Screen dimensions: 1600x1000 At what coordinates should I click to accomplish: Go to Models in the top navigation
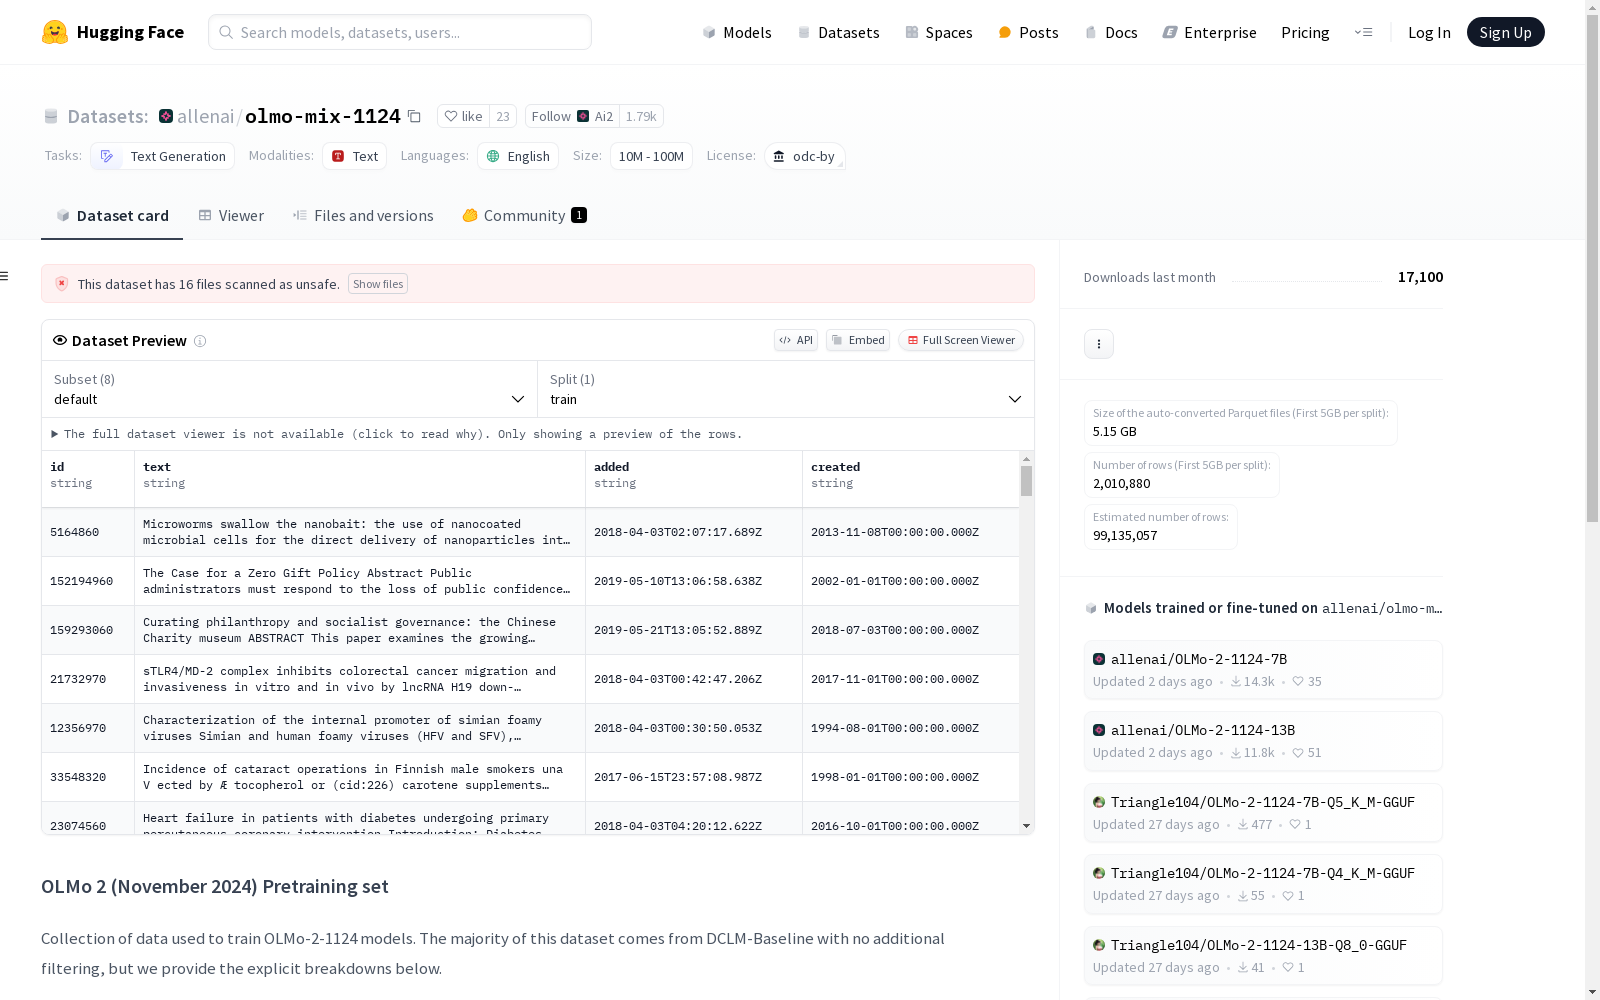737,32
